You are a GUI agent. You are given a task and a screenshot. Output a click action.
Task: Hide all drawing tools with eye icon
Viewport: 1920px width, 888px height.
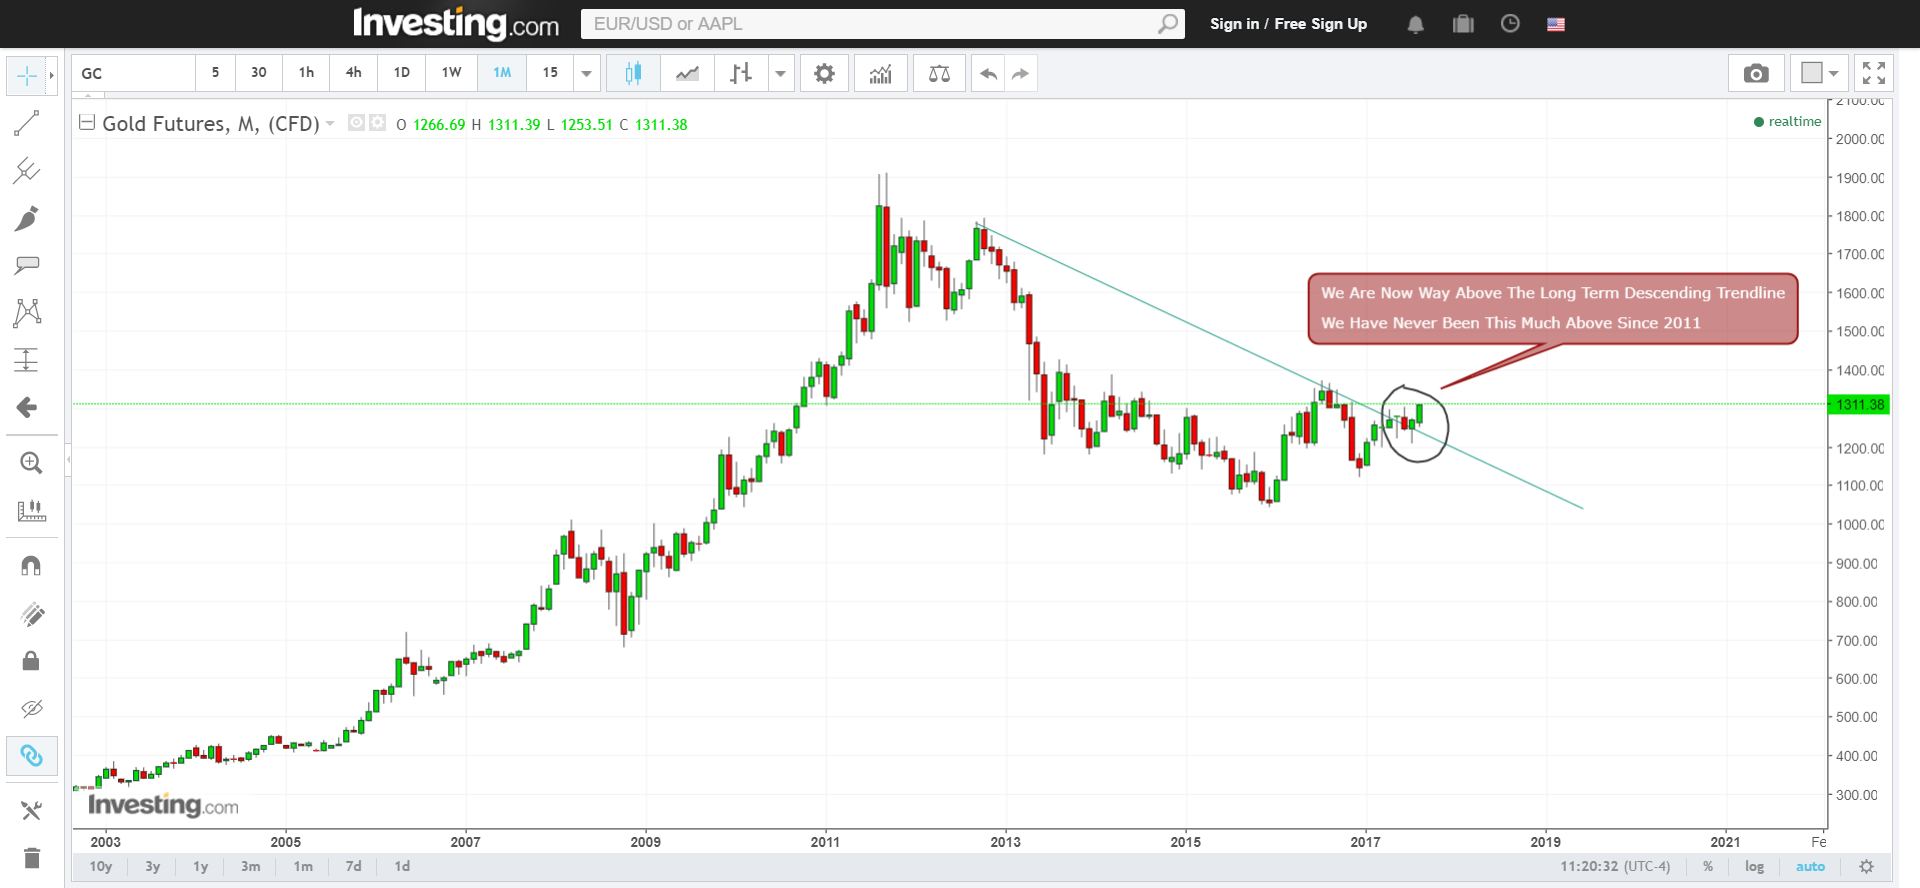pos(31,709)
